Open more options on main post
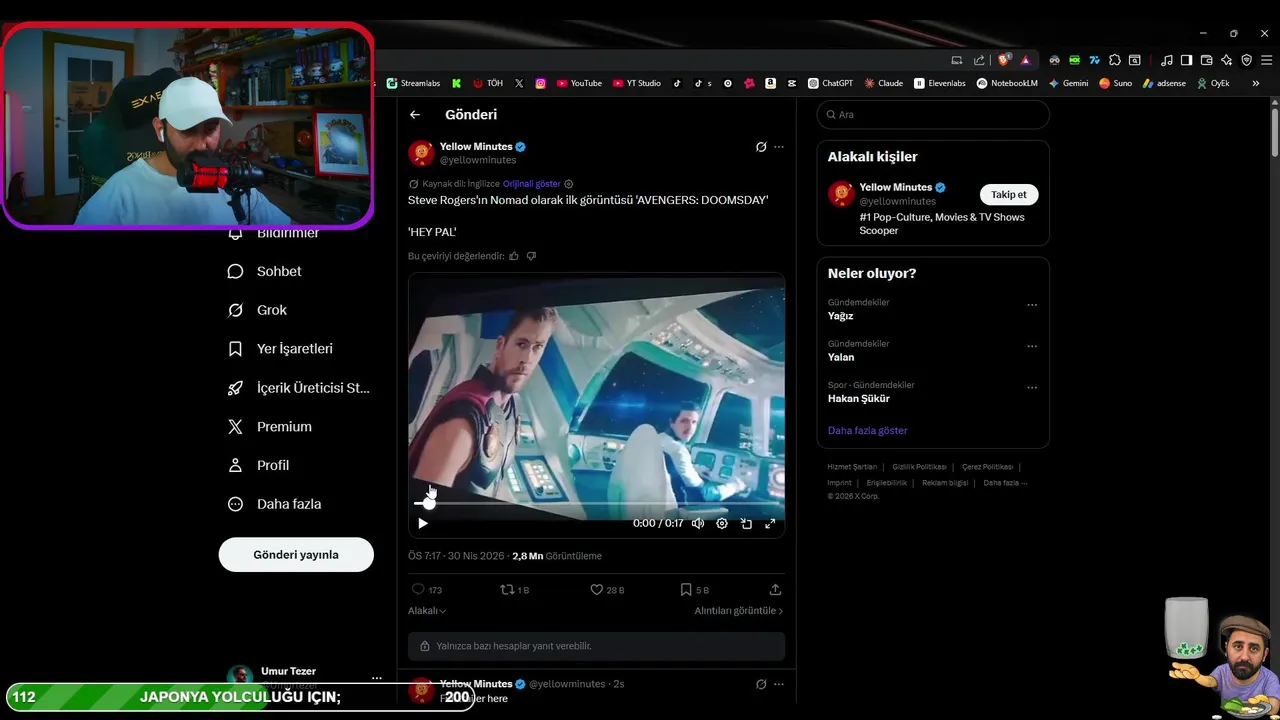This screenshot has width=1280, height=720. 779,147
